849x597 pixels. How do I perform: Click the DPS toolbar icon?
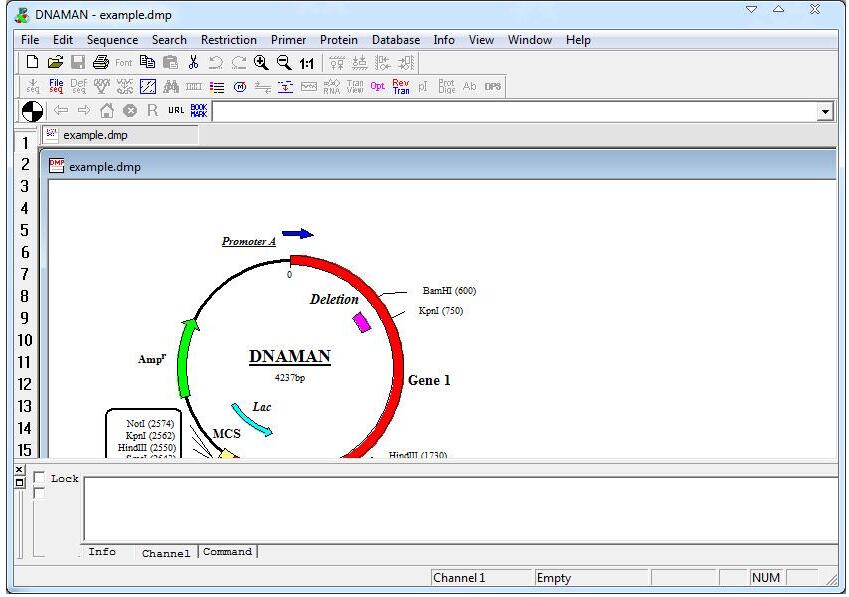point(493,87)
